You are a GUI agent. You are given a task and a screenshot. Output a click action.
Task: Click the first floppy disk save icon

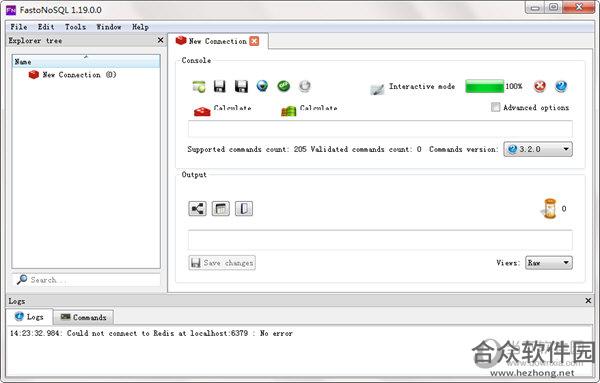[x=219, y=86]
